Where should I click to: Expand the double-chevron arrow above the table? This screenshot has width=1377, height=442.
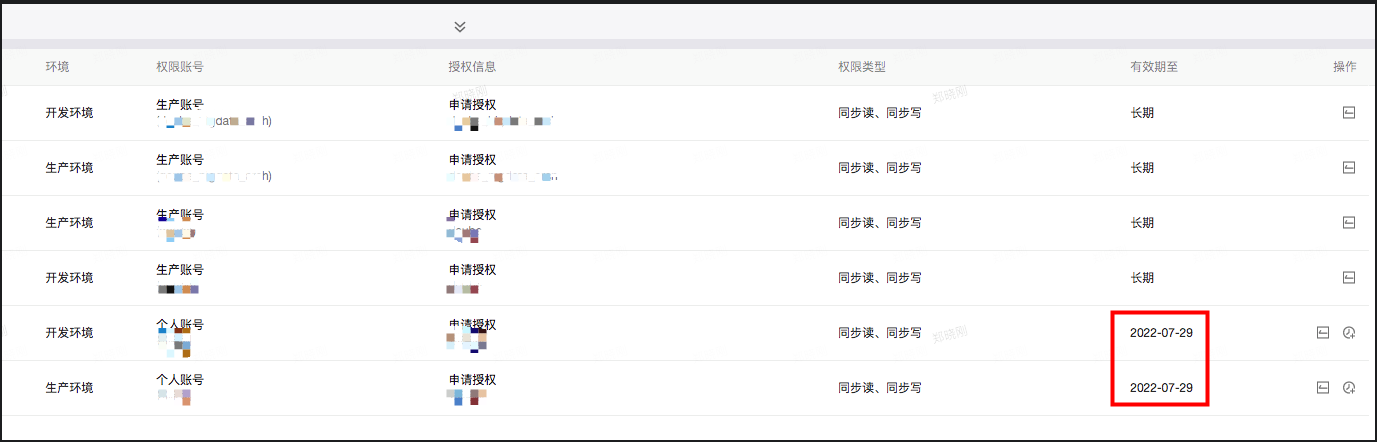(459, 27)
